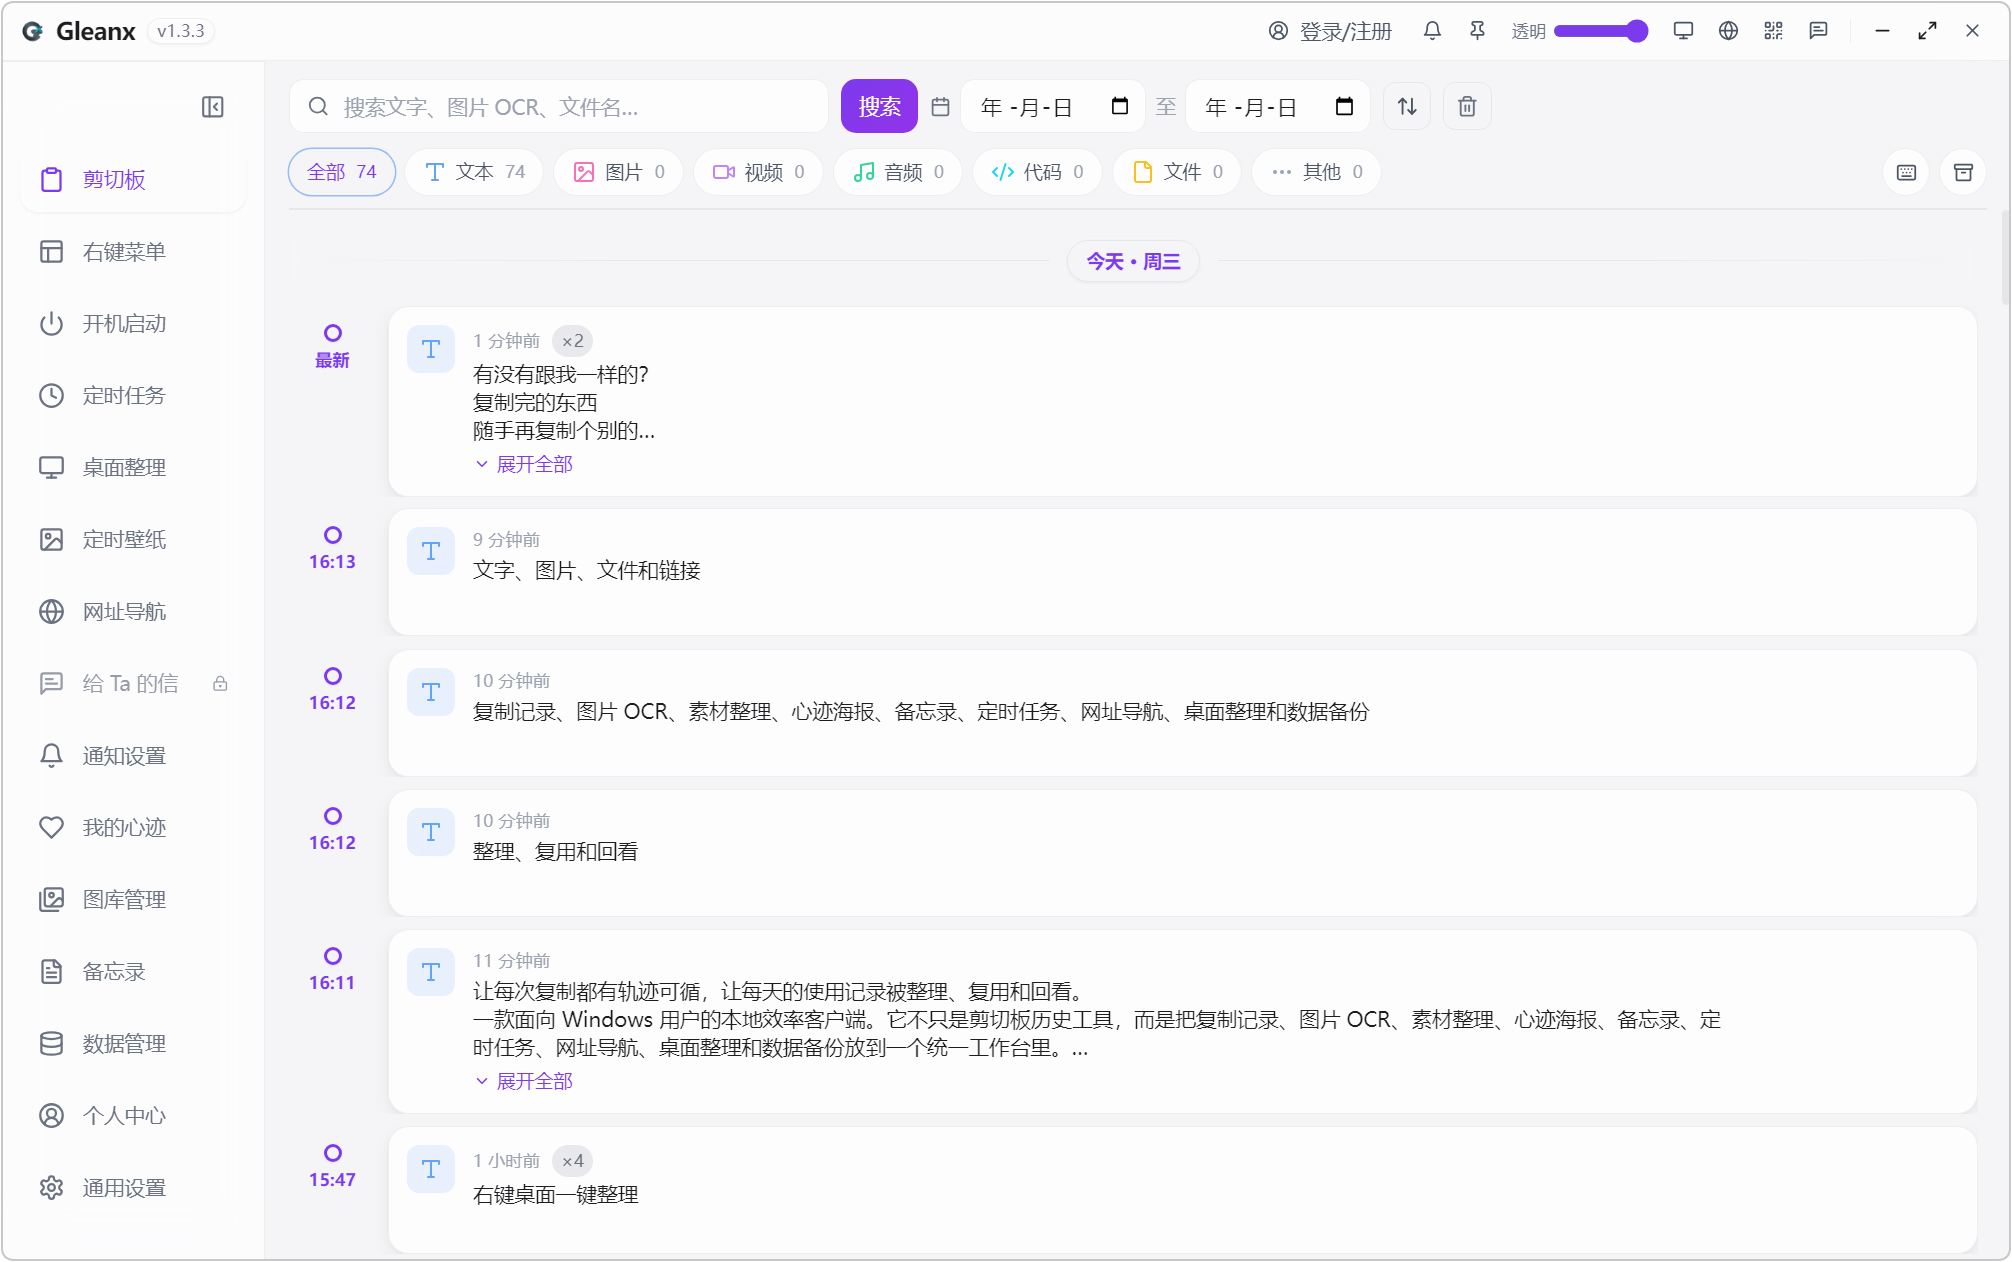Screen dimensions: 2012x1262
Task: Open the start date picker field
Action: 1053,106
